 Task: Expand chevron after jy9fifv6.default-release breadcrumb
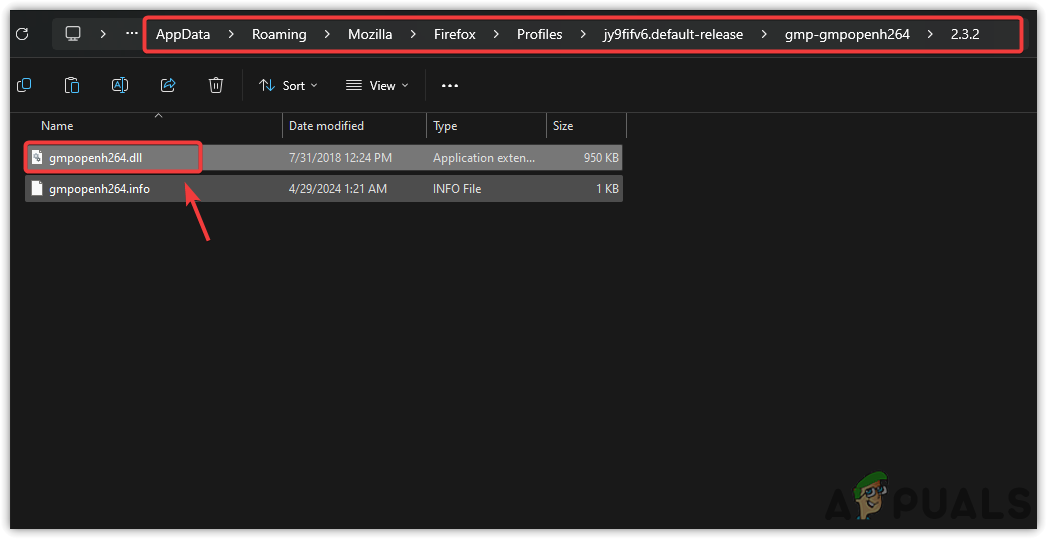tap(764, 34)
